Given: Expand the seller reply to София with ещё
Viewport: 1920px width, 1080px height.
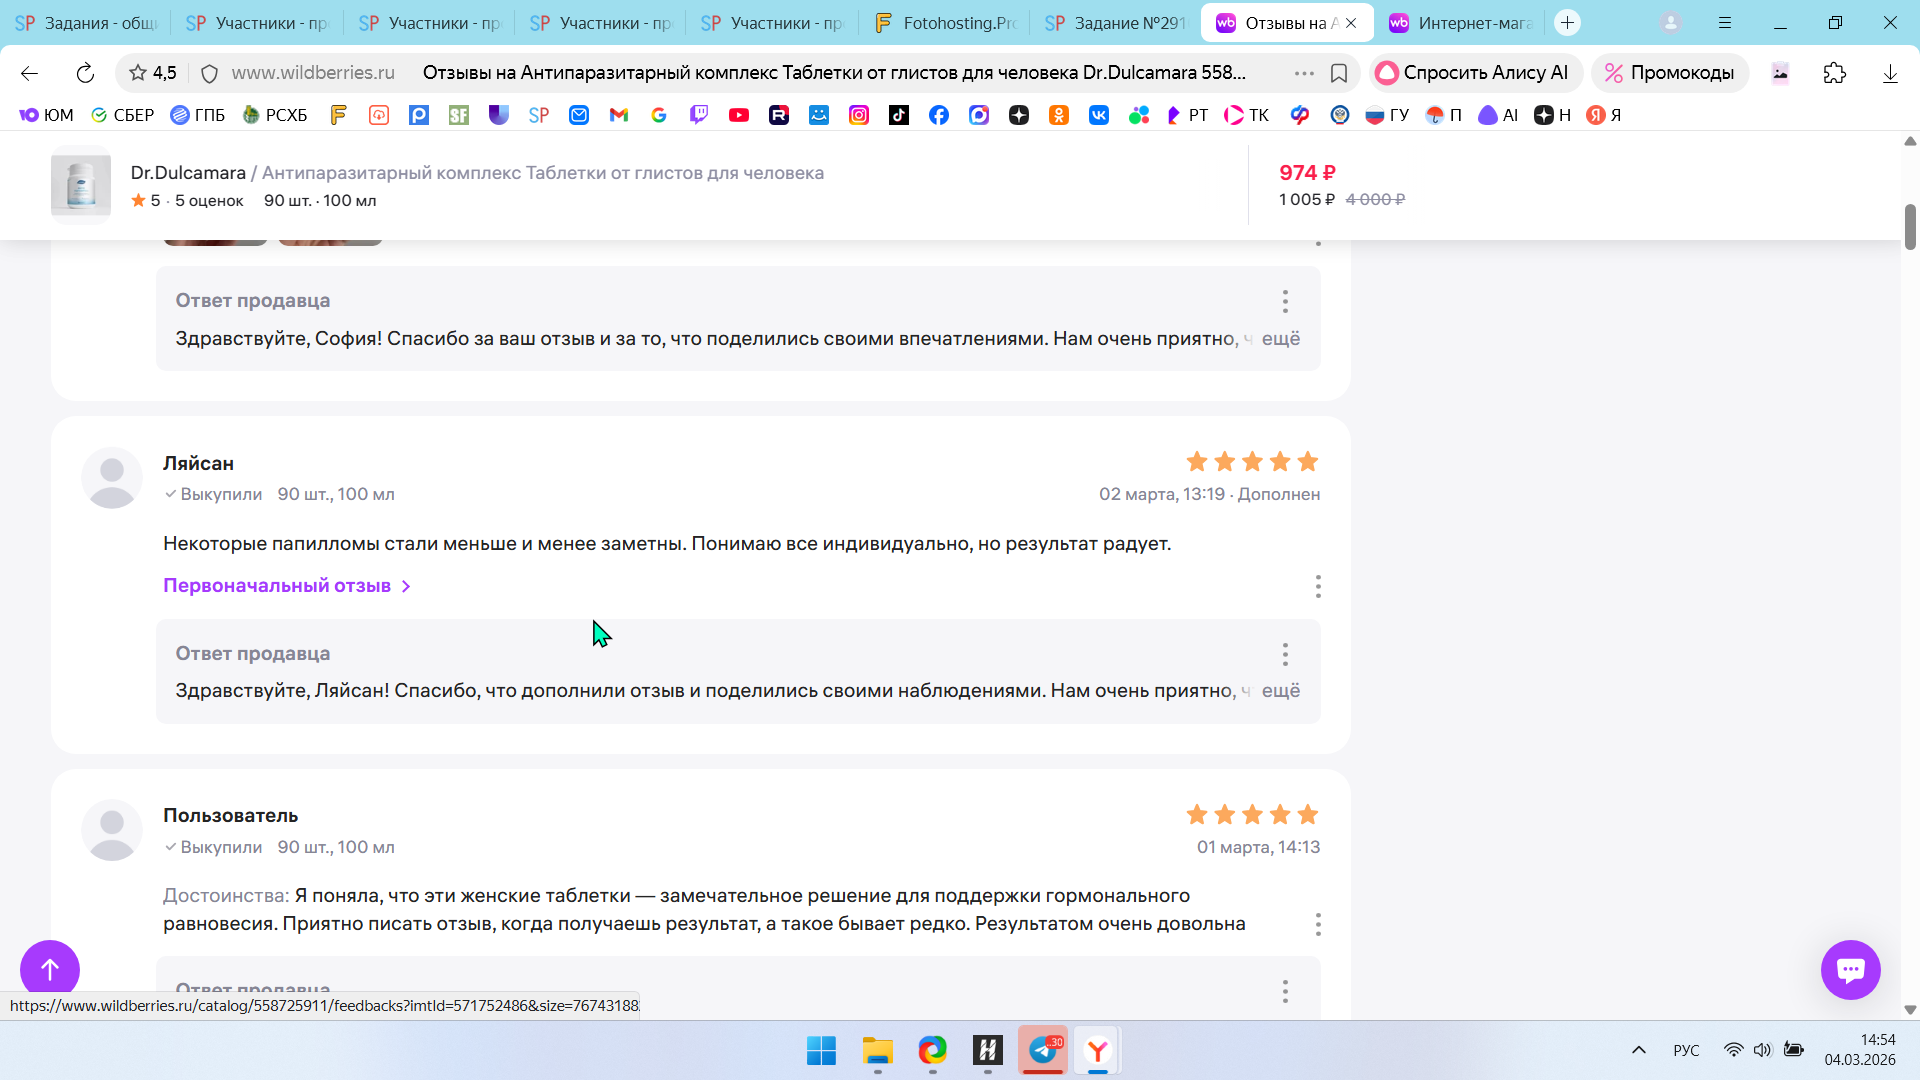Looking at the screenshot, I should [1280, 339].
